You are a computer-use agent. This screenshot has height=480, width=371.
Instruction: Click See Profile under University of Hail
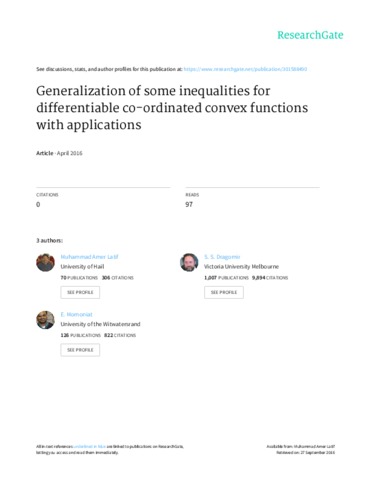point(80,292)
